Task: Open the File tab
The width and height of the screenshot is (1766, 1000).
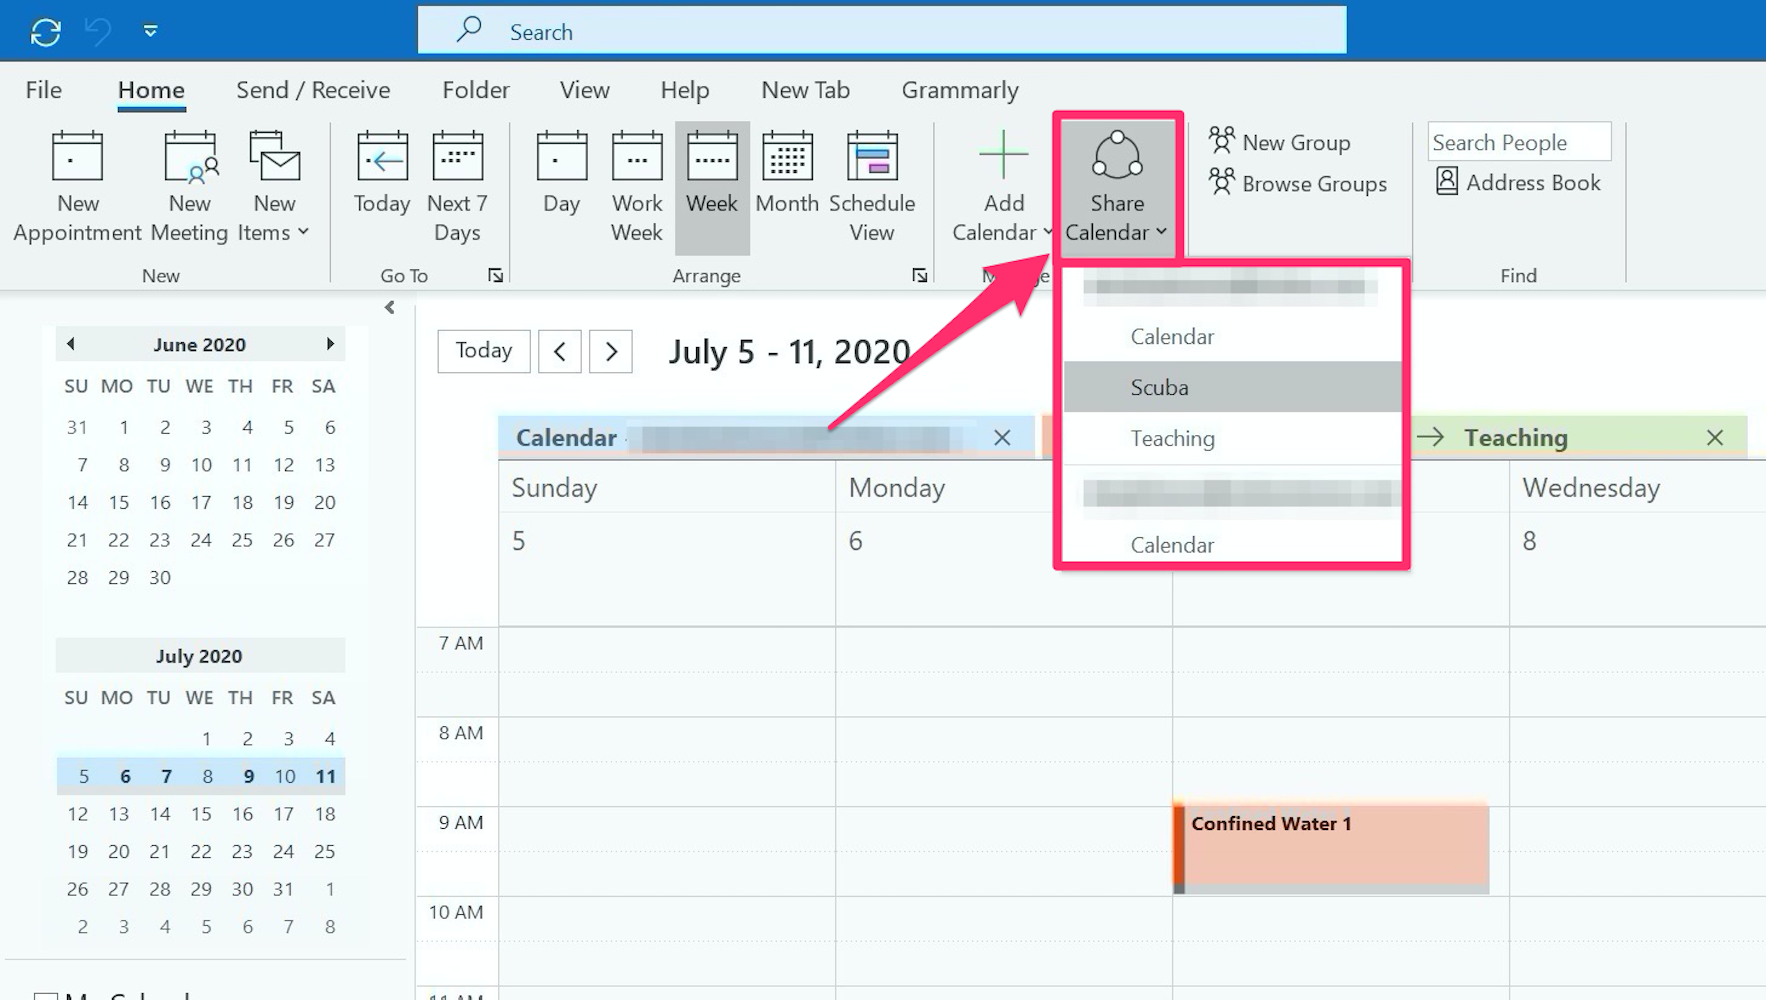Action: [x=43, y=90]
